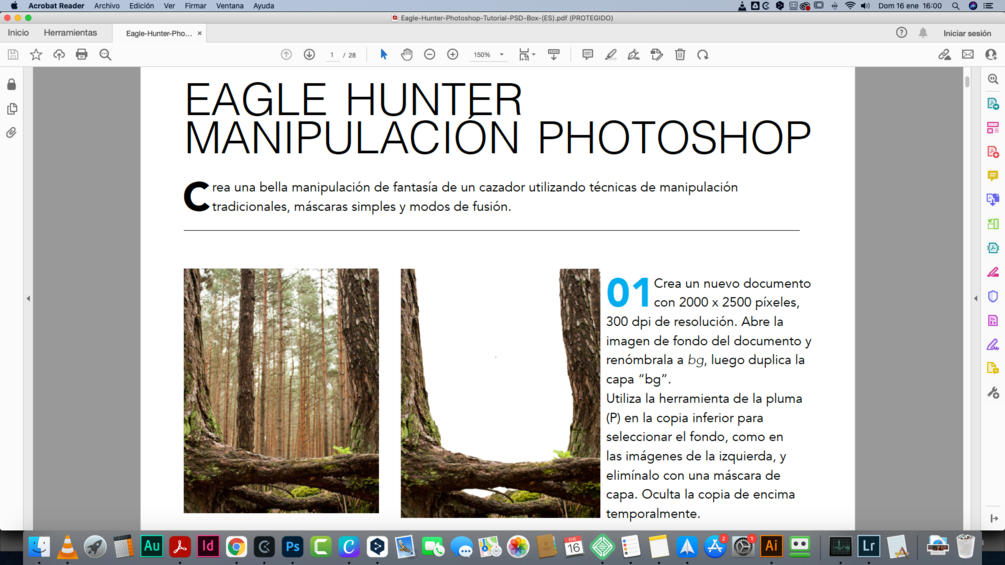This screenshot has height=565, width=1005.
Task: Expand the left navigation pane arrow
Action: 28,299
